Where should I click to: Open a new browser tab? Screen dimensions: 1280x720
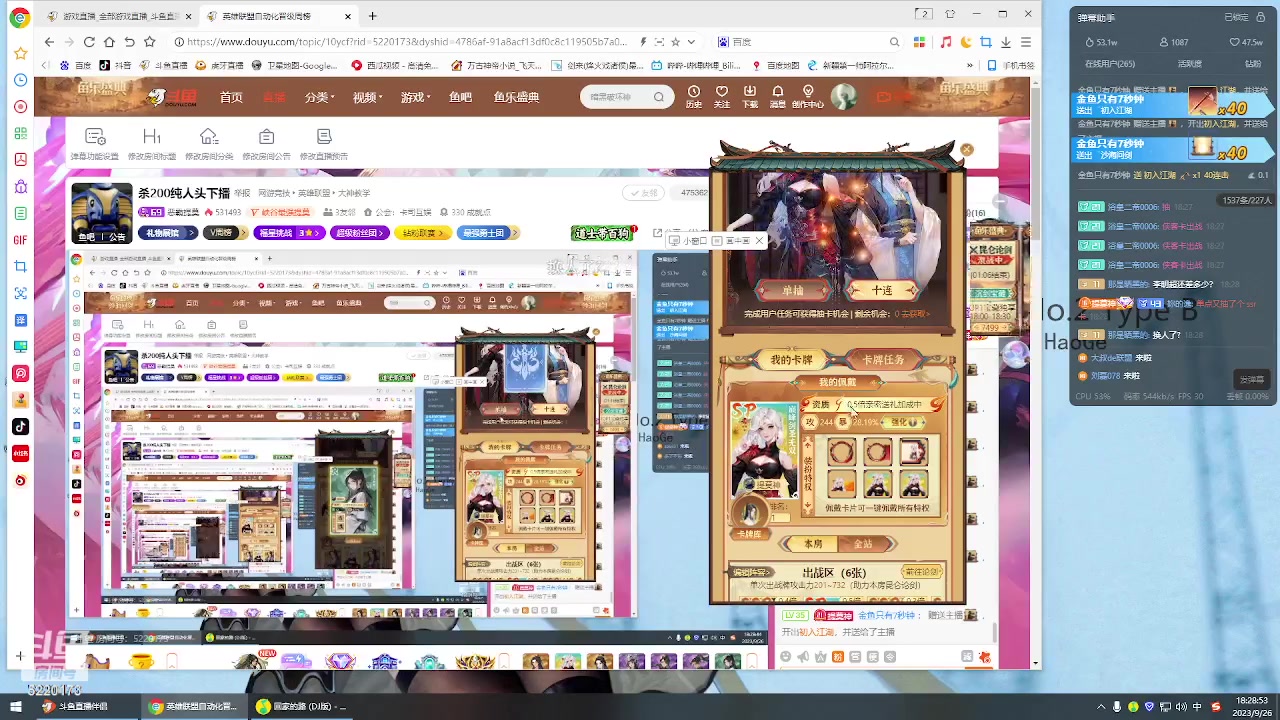372,16
